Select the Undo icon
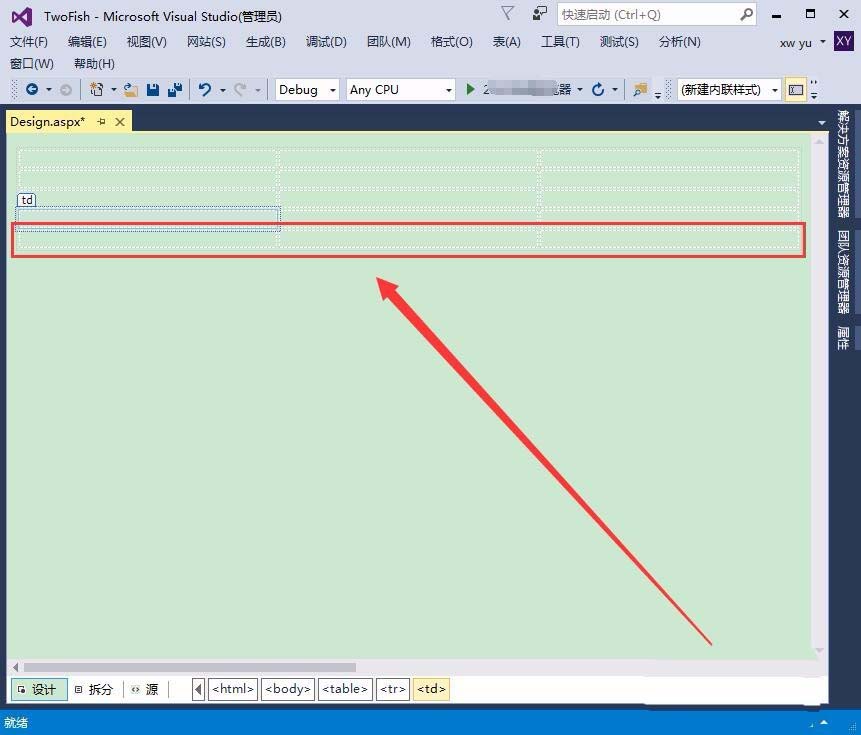861x735 pixels. 206,89
